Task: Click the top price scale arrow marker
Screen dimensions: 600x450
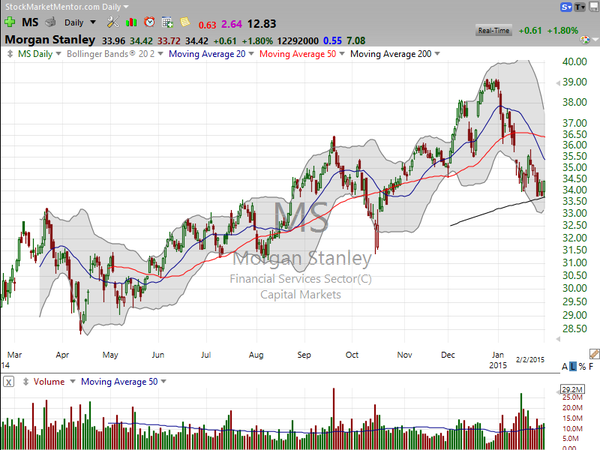Action: 558,82
